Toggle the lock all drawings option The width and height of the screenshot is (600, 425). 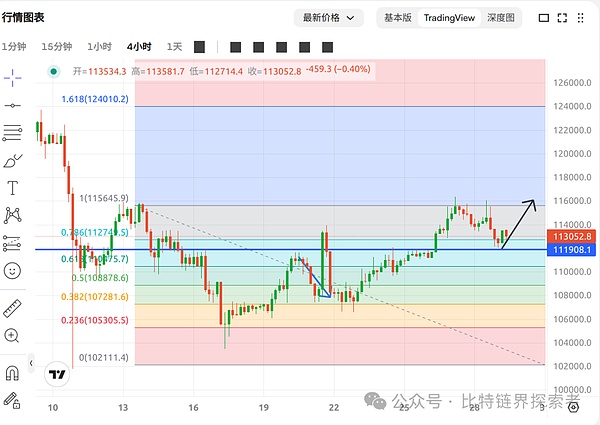point(13,400)
